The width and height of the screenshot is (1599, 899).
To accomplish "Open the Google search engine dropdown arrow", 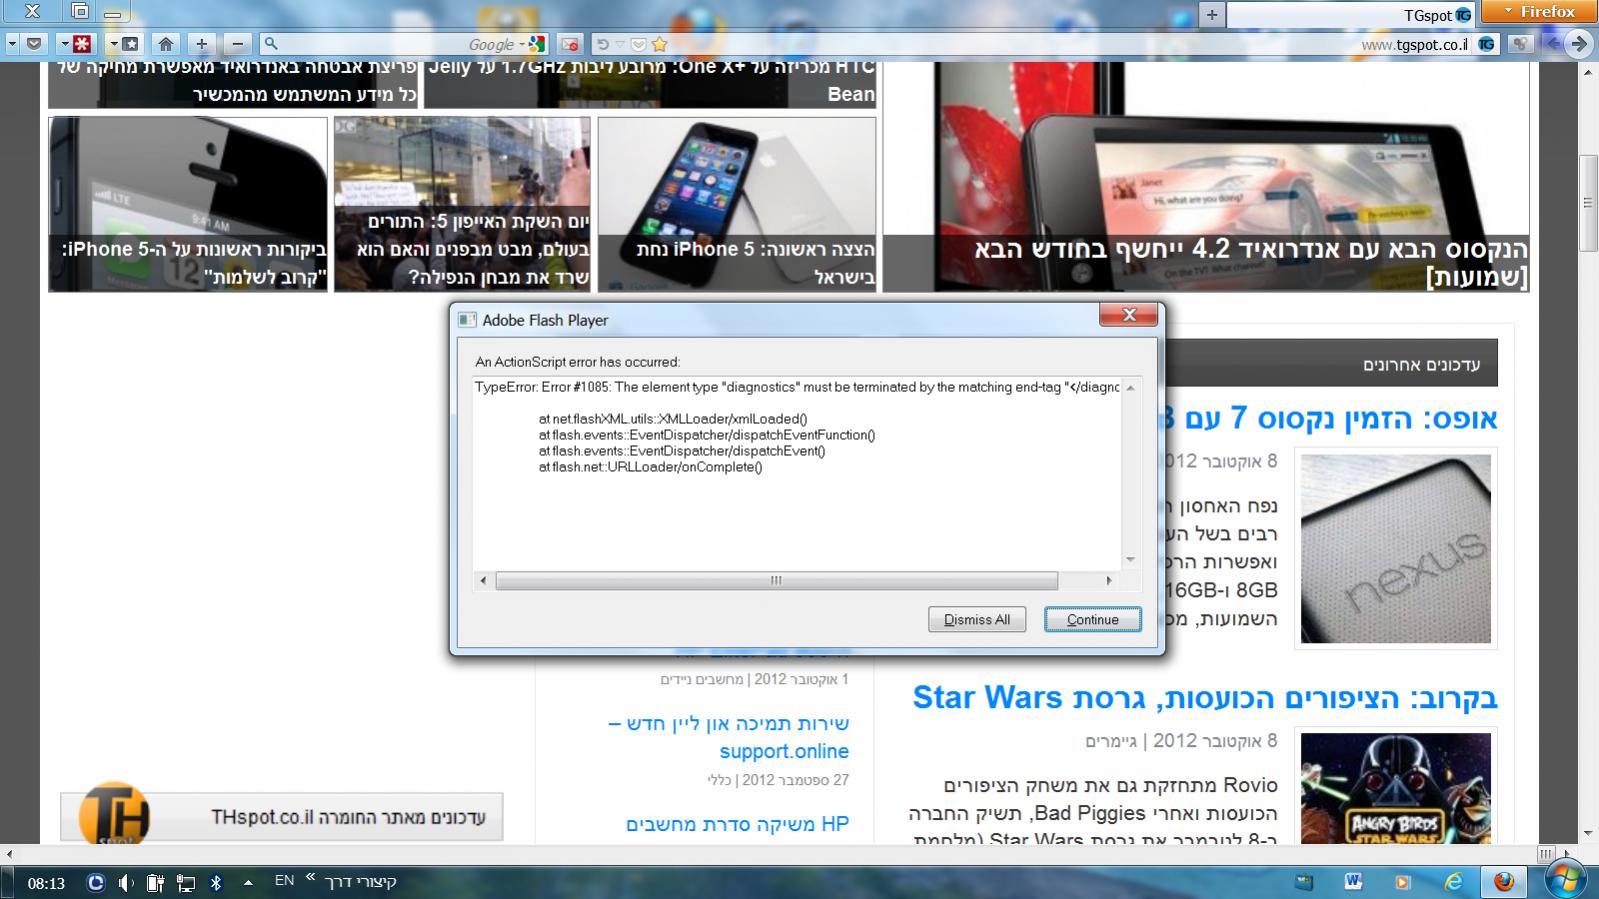I will click(521, 44).
